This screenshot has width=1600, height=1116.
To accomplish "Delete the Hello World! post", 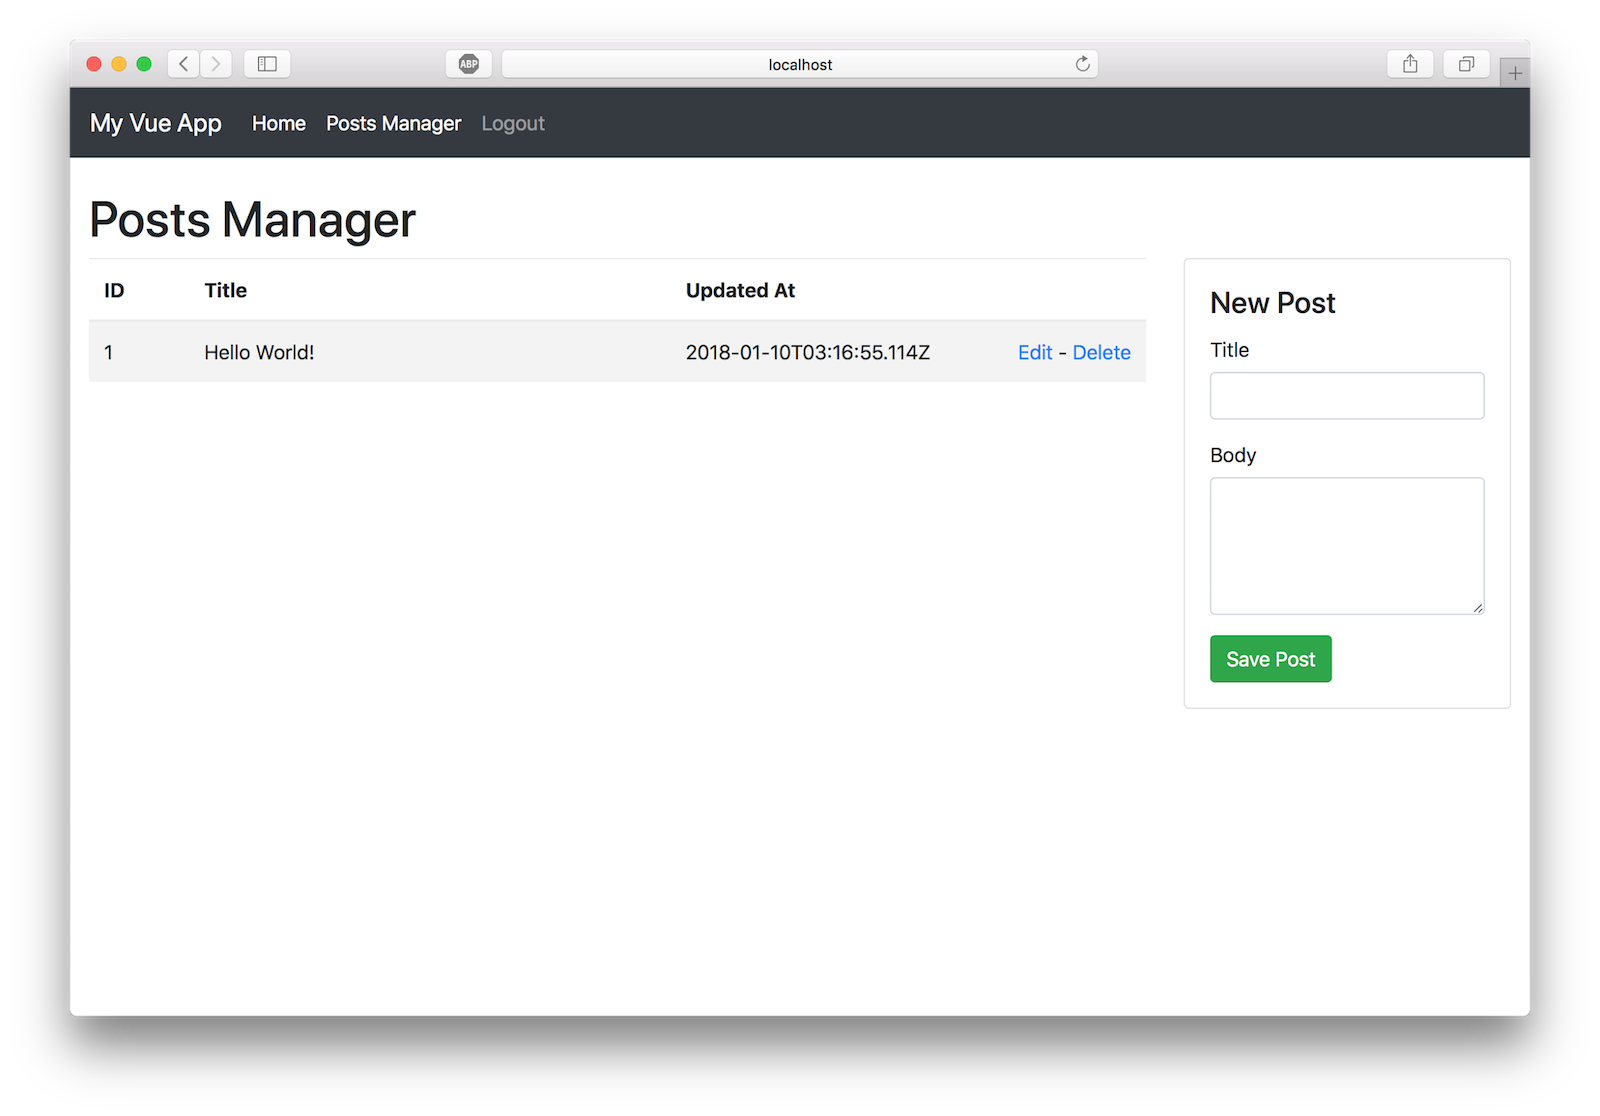I will (1101, 352).
